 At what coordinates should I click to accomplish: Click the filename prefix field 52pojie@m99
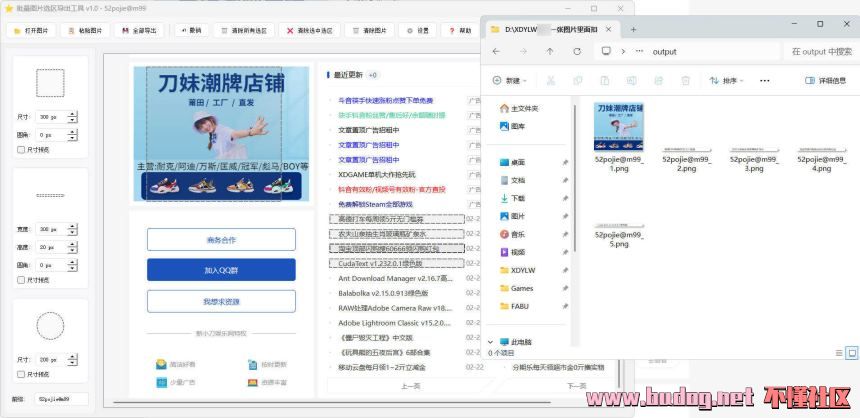(61, 399)
